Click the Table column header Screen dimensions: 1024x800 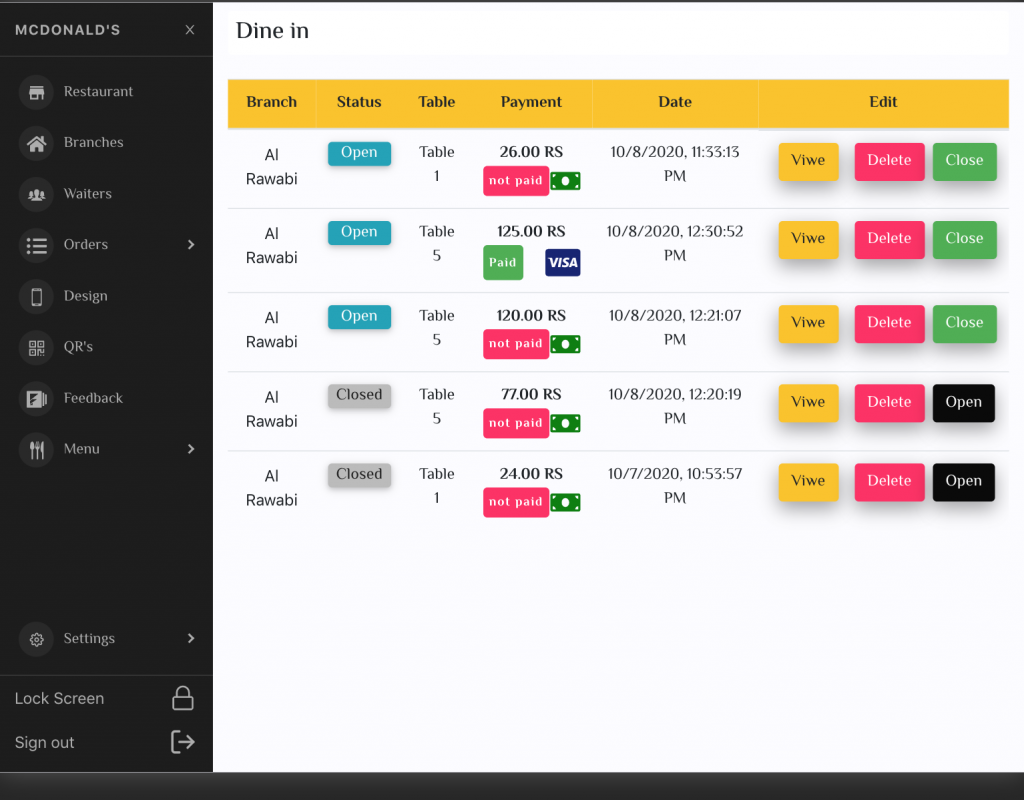tap(437, 103)
